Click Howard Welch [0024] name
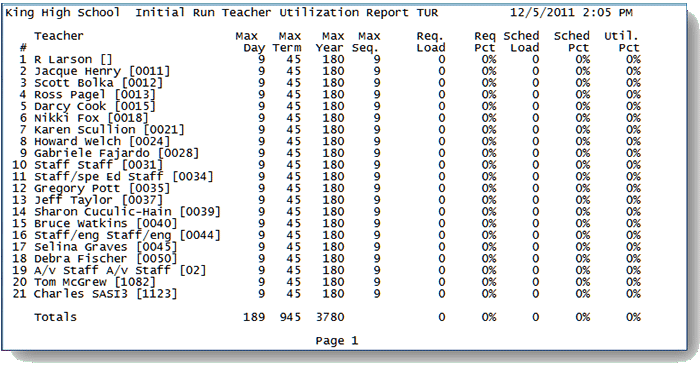This screenshot has height=366, width=700. tap(102, 141)
